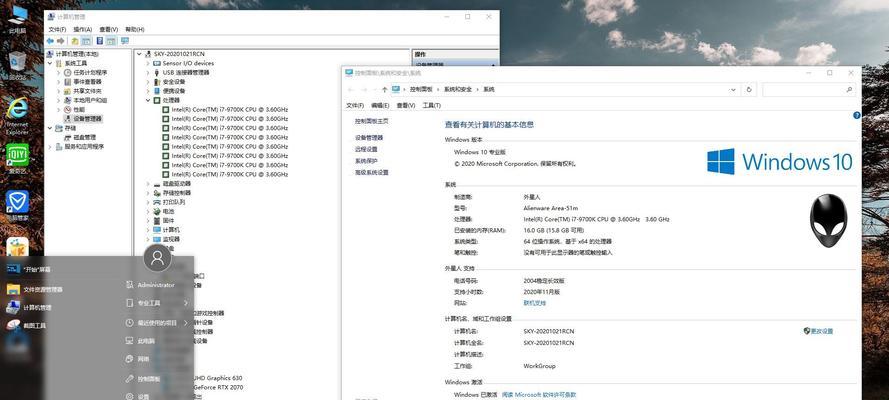This screenshot has width=889, height=400.
Task: Collapse the 存储 node in left tree
Action: tap(50, 128)
